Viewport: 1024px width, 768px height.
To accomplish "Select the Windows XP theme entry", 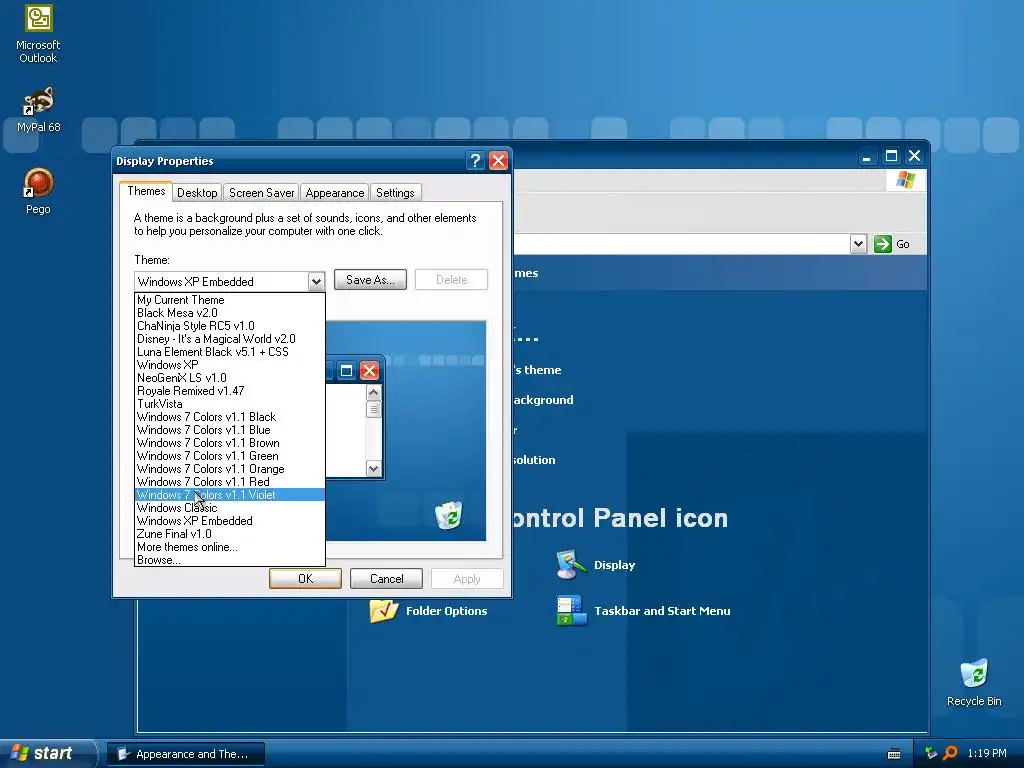I will click(x=230, y=365).
